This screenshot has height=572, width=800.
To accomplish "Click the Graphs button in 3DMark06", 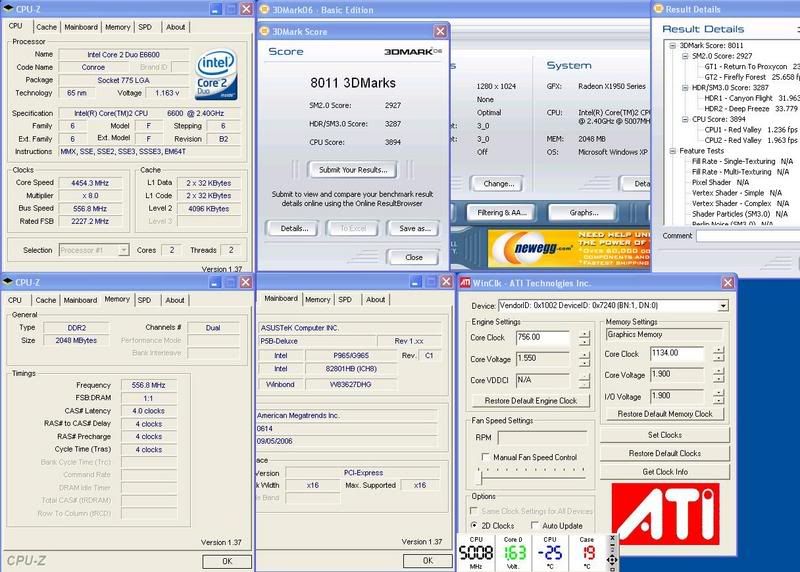I will pyautogui.click(x=584, y=212).
